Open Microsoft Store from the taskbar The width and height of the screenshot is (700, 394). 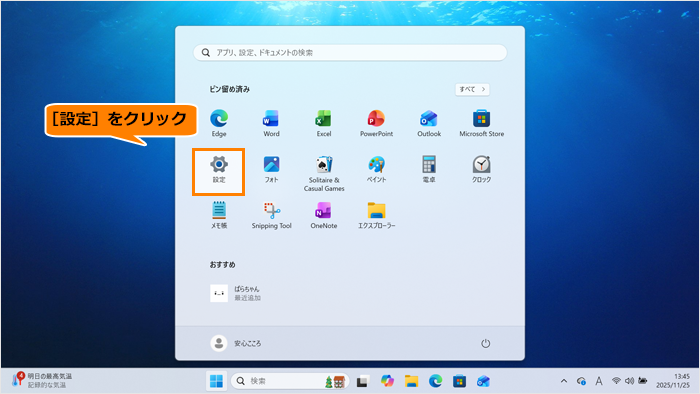459,381
